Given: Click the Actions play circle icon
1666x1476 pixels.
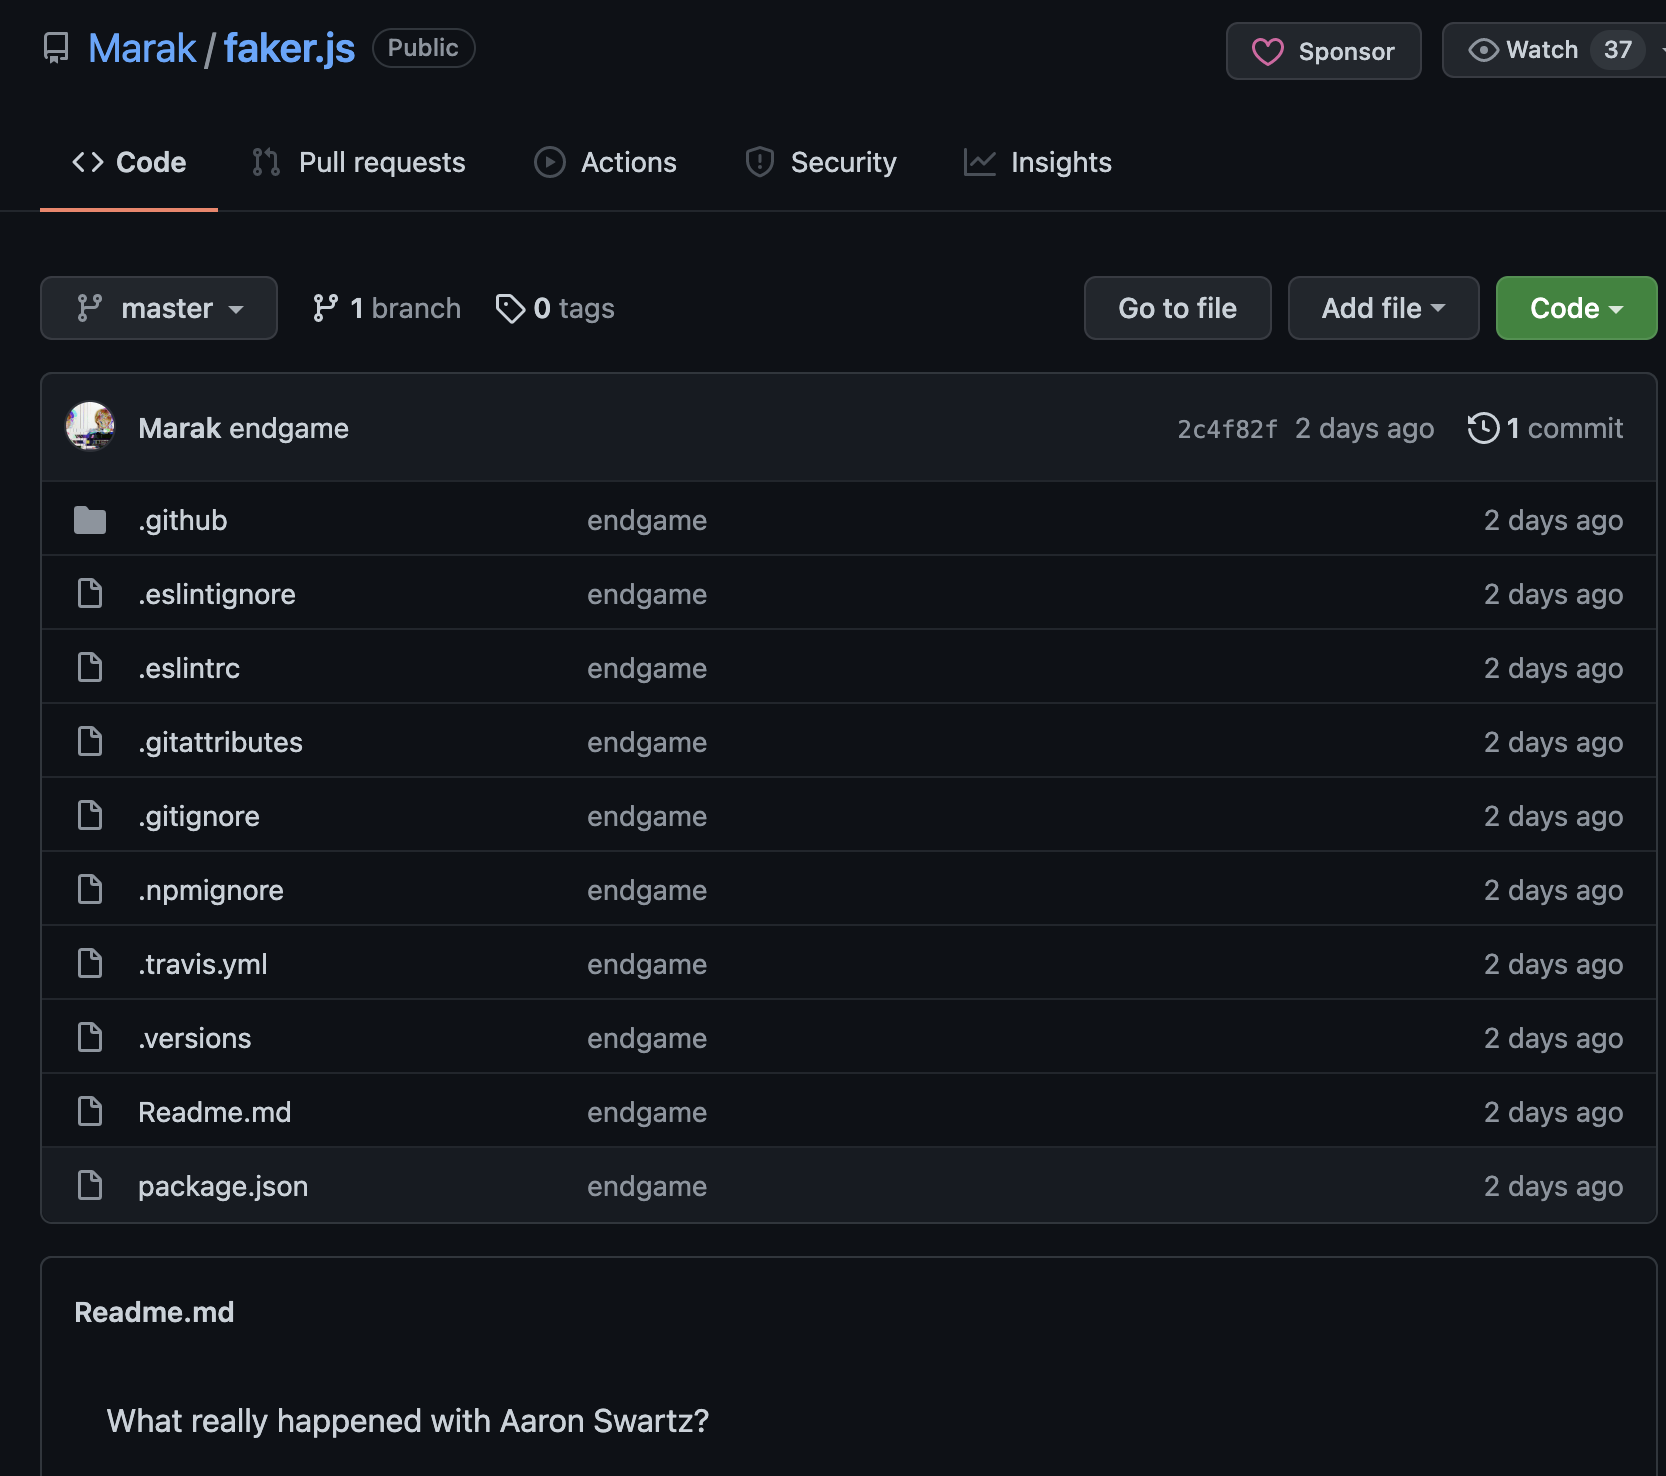Looking at the screenshot, I should [x=549, y=162].
